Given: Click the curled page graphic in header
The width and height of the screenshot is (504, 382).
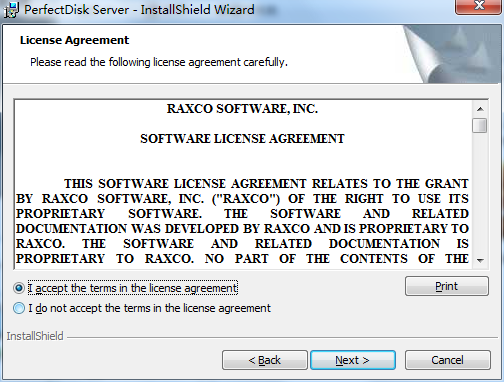Looking at the screenshot, I should coord(452,54).
